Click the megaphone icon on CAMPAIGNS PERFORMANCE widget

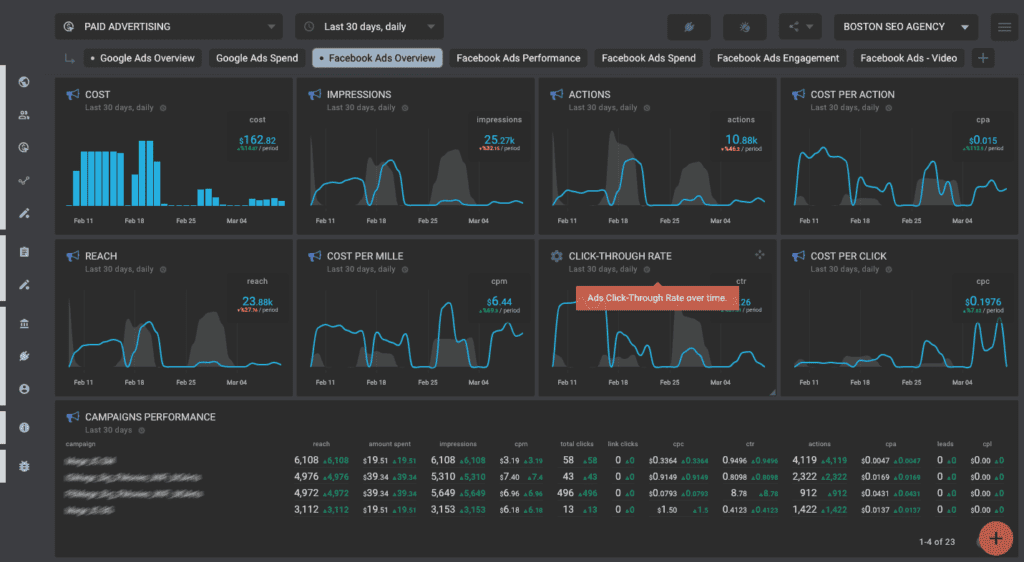(72, 416)
